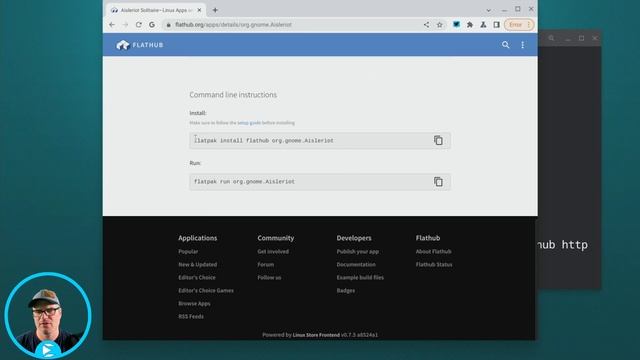Open Browse Apps footer link
The width and height of the screenshot is (640, 360).
click(x=194, y=304)
